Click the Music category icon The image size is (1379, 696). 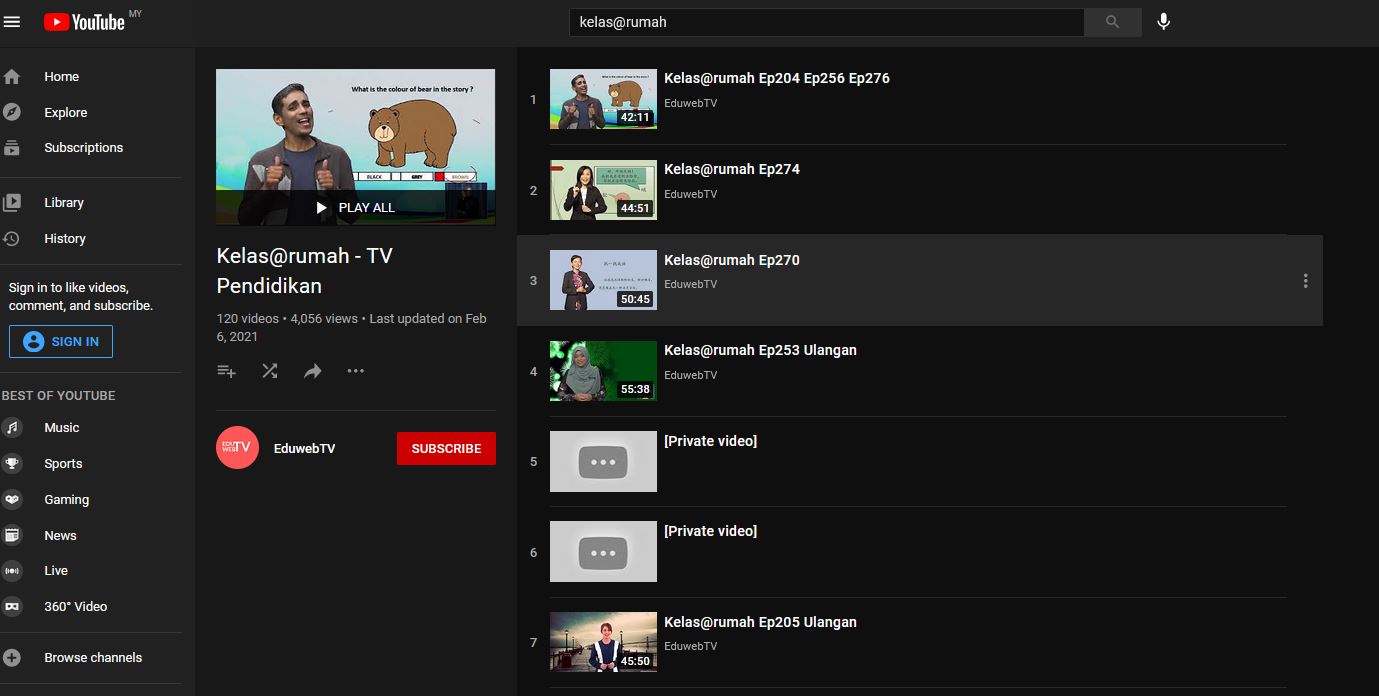click(x=12, y=428)
